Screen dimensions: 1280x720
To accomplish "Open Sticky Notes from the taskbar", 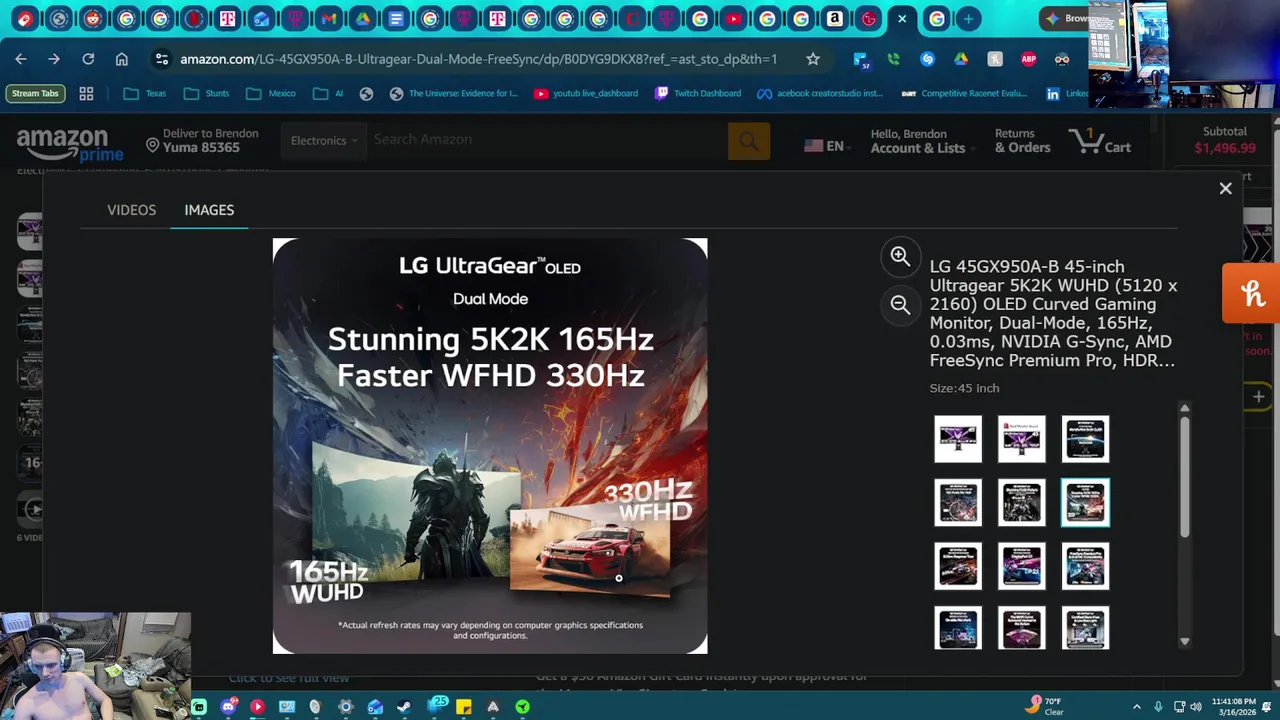I will coord(464,707).
